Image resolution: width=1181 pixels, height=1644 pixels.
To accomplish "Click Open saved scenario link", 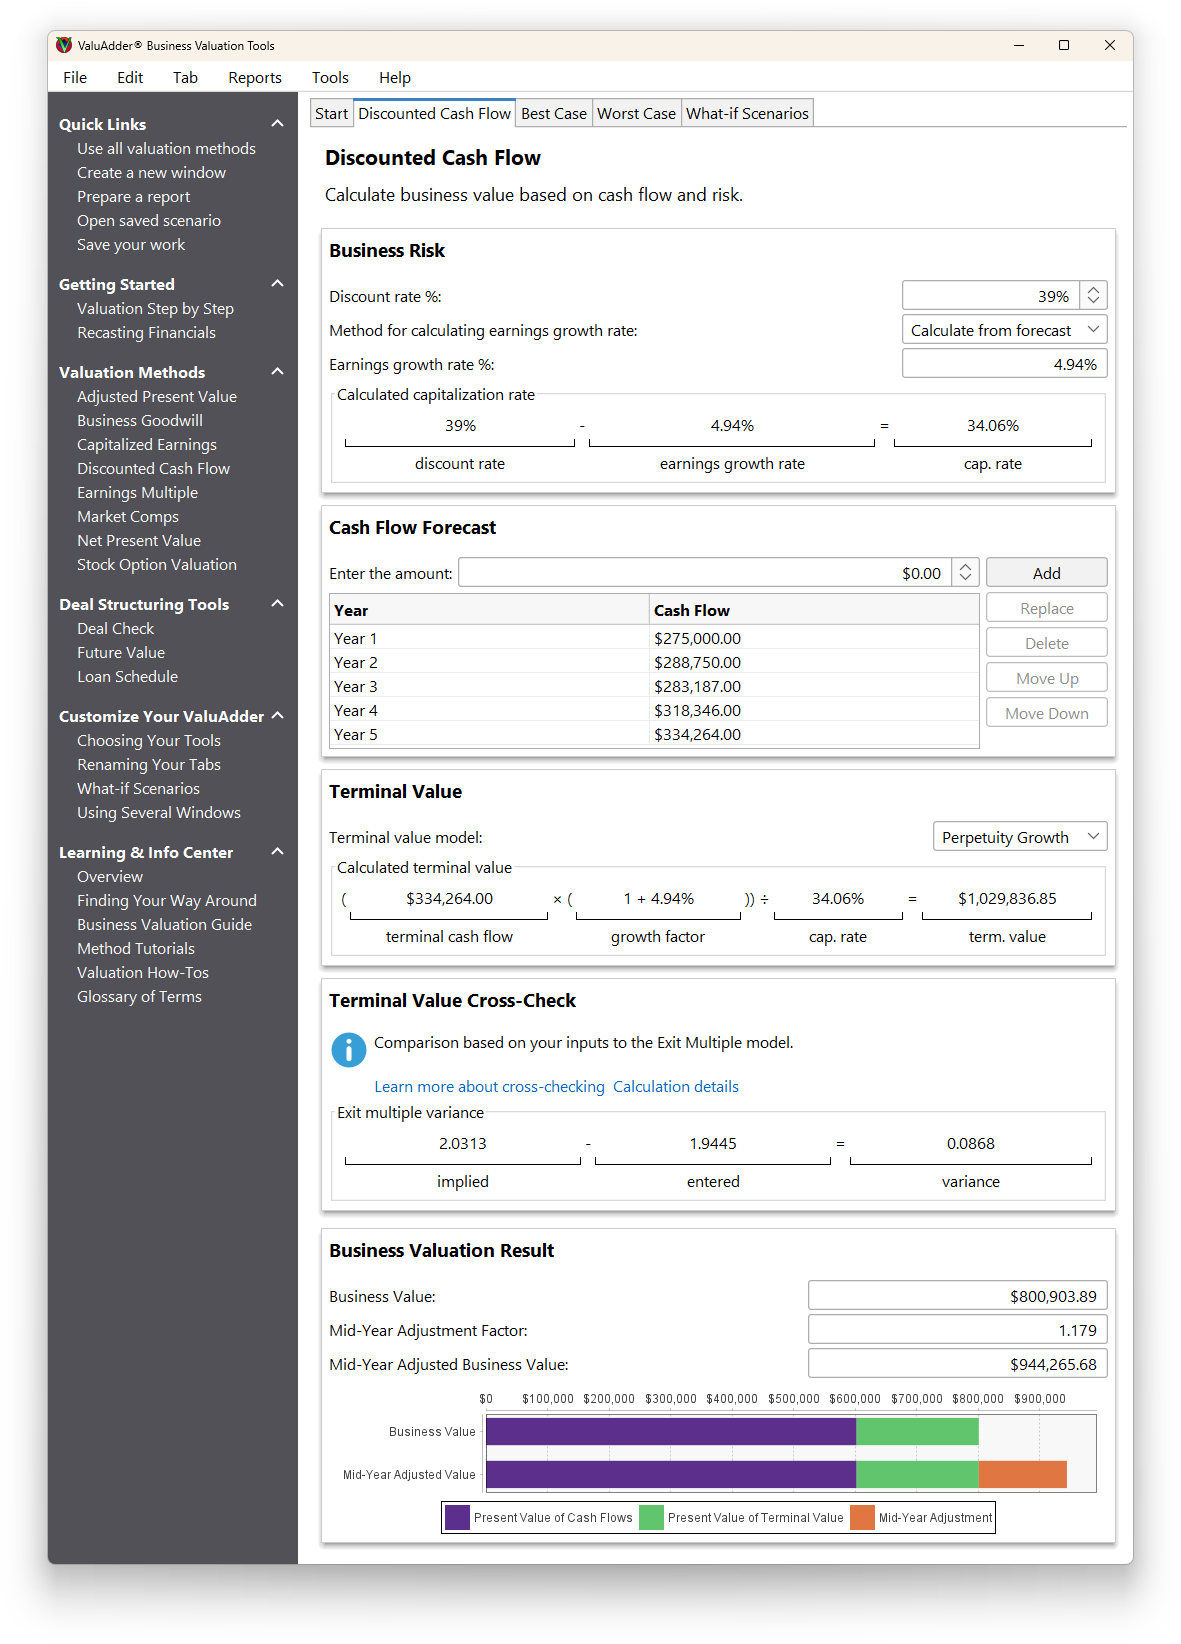I will coord(149,220).
